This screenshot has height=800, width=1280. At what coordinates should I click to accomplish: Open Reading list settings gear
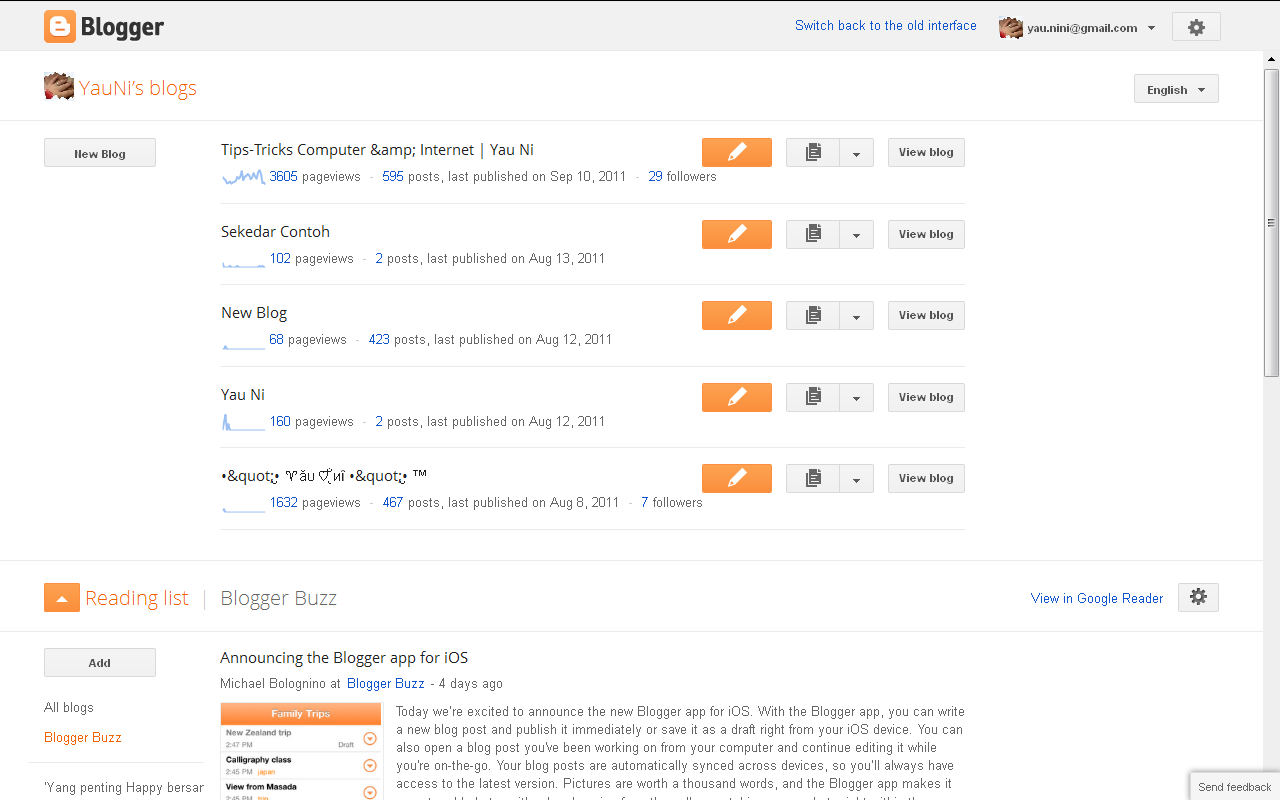1198,597
